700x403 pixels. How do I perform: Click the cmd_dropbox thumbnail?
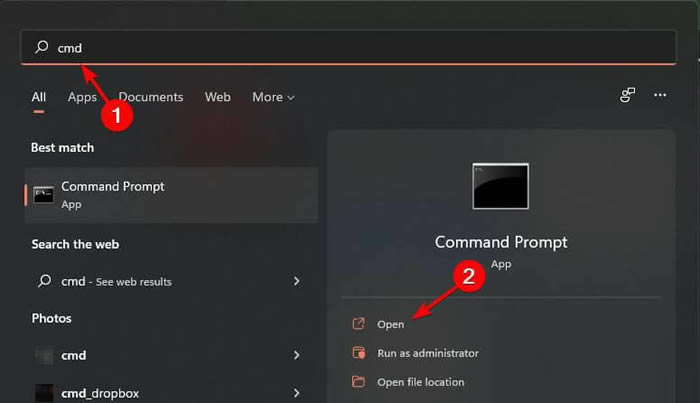click(x=44, y=393)
